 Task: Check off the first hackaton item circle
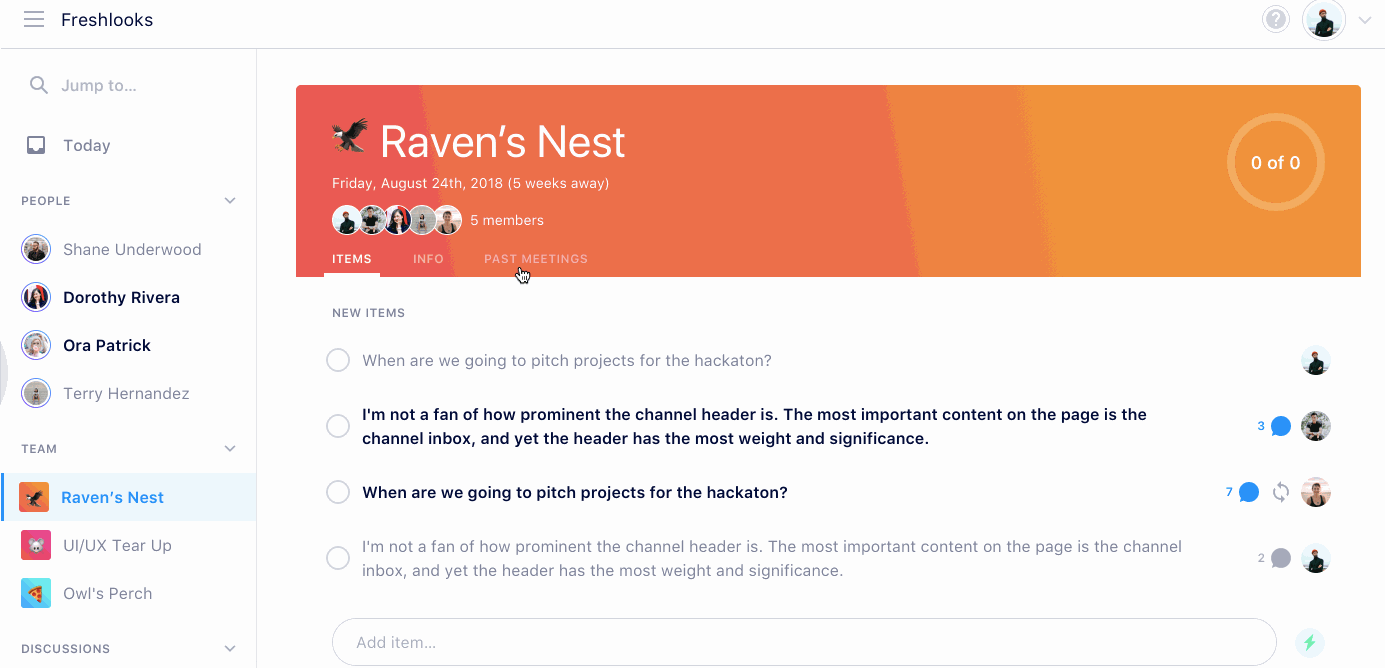pos(338,360)
